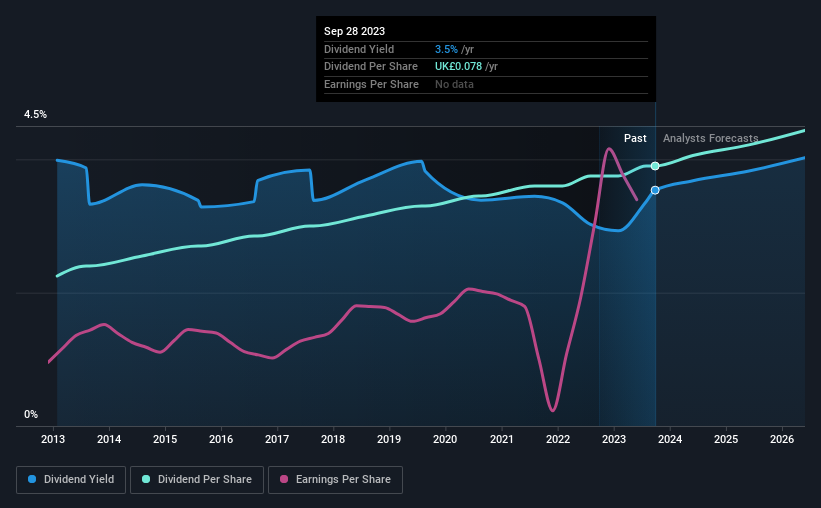The height and width of the screenshot is (508, 821).
Task: Click the 2026 x-axis year label
Action: point(782,439)
